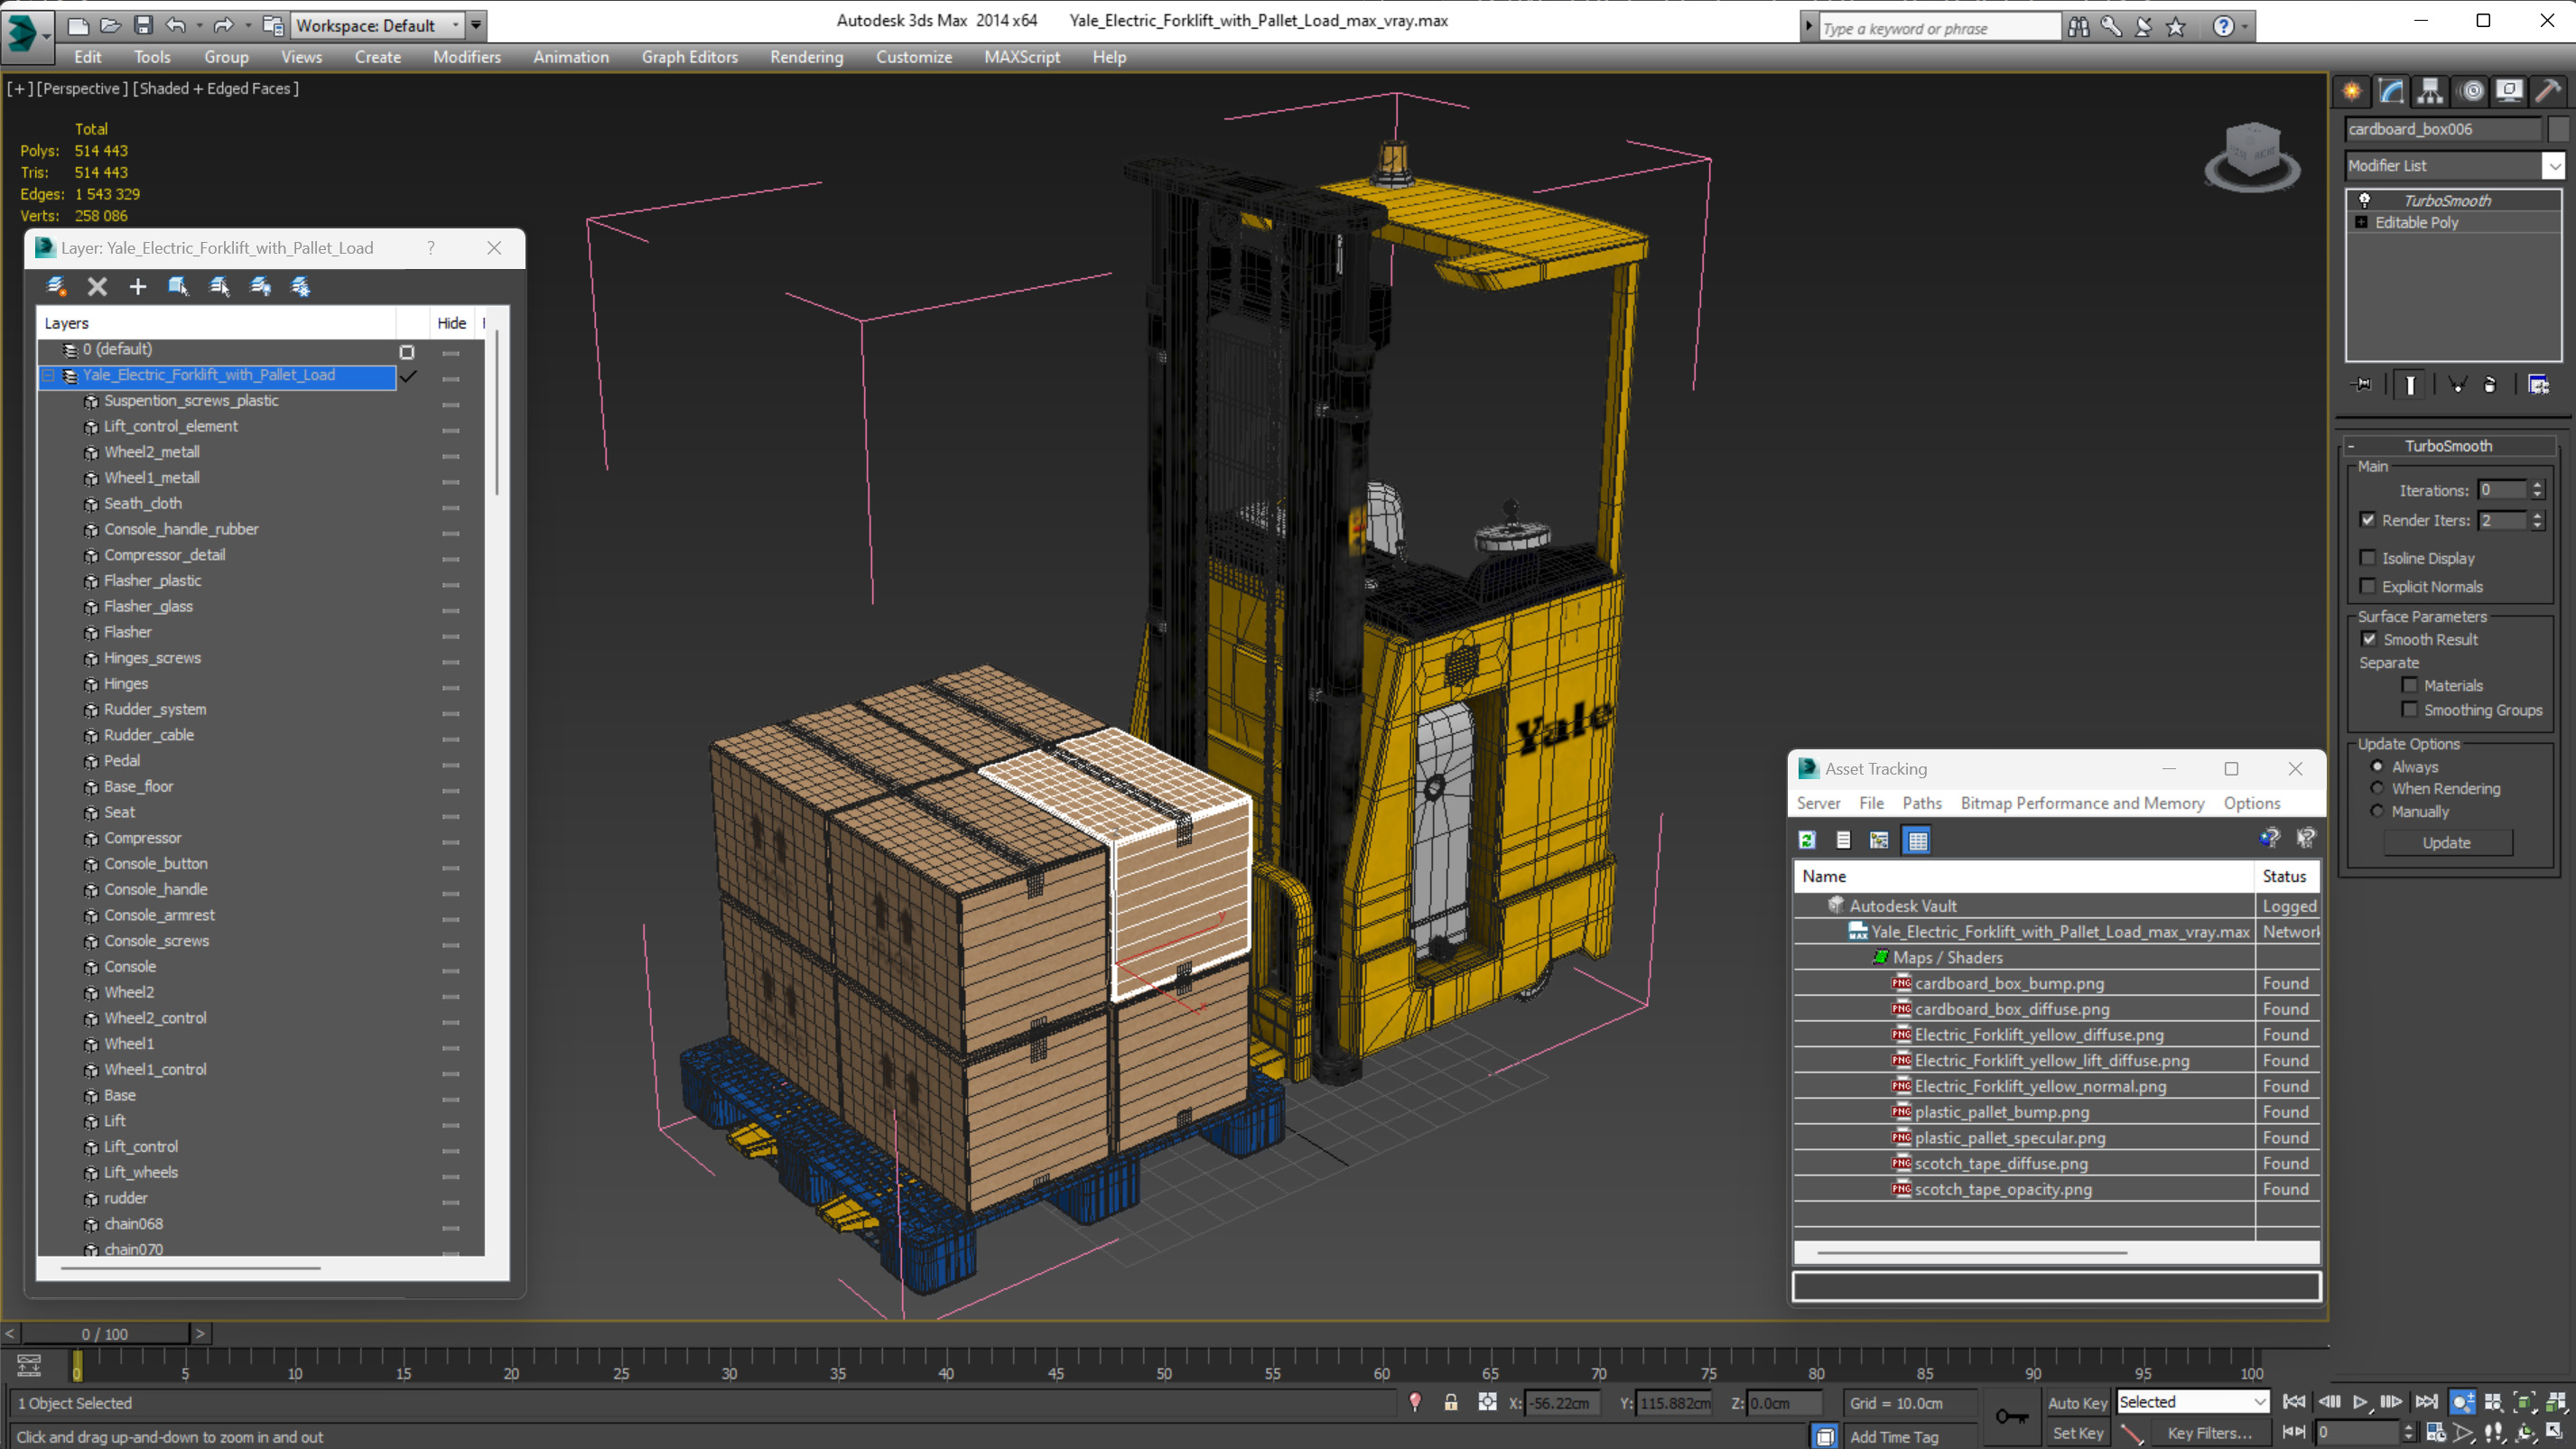
Task: Toggle the Render Iters checkbox
Action: (x=2367, y=520)
